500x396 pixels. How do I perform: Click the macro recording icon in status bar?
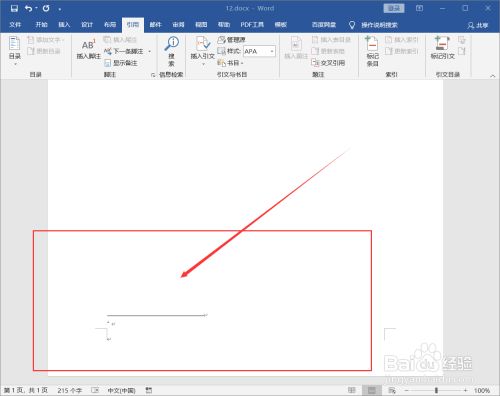[149, 390]
